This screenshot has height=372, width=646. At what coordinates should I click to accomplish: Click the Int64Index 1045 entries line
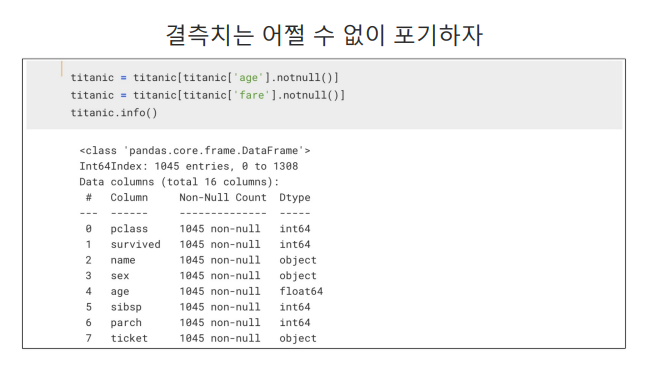tap(189, 166)
